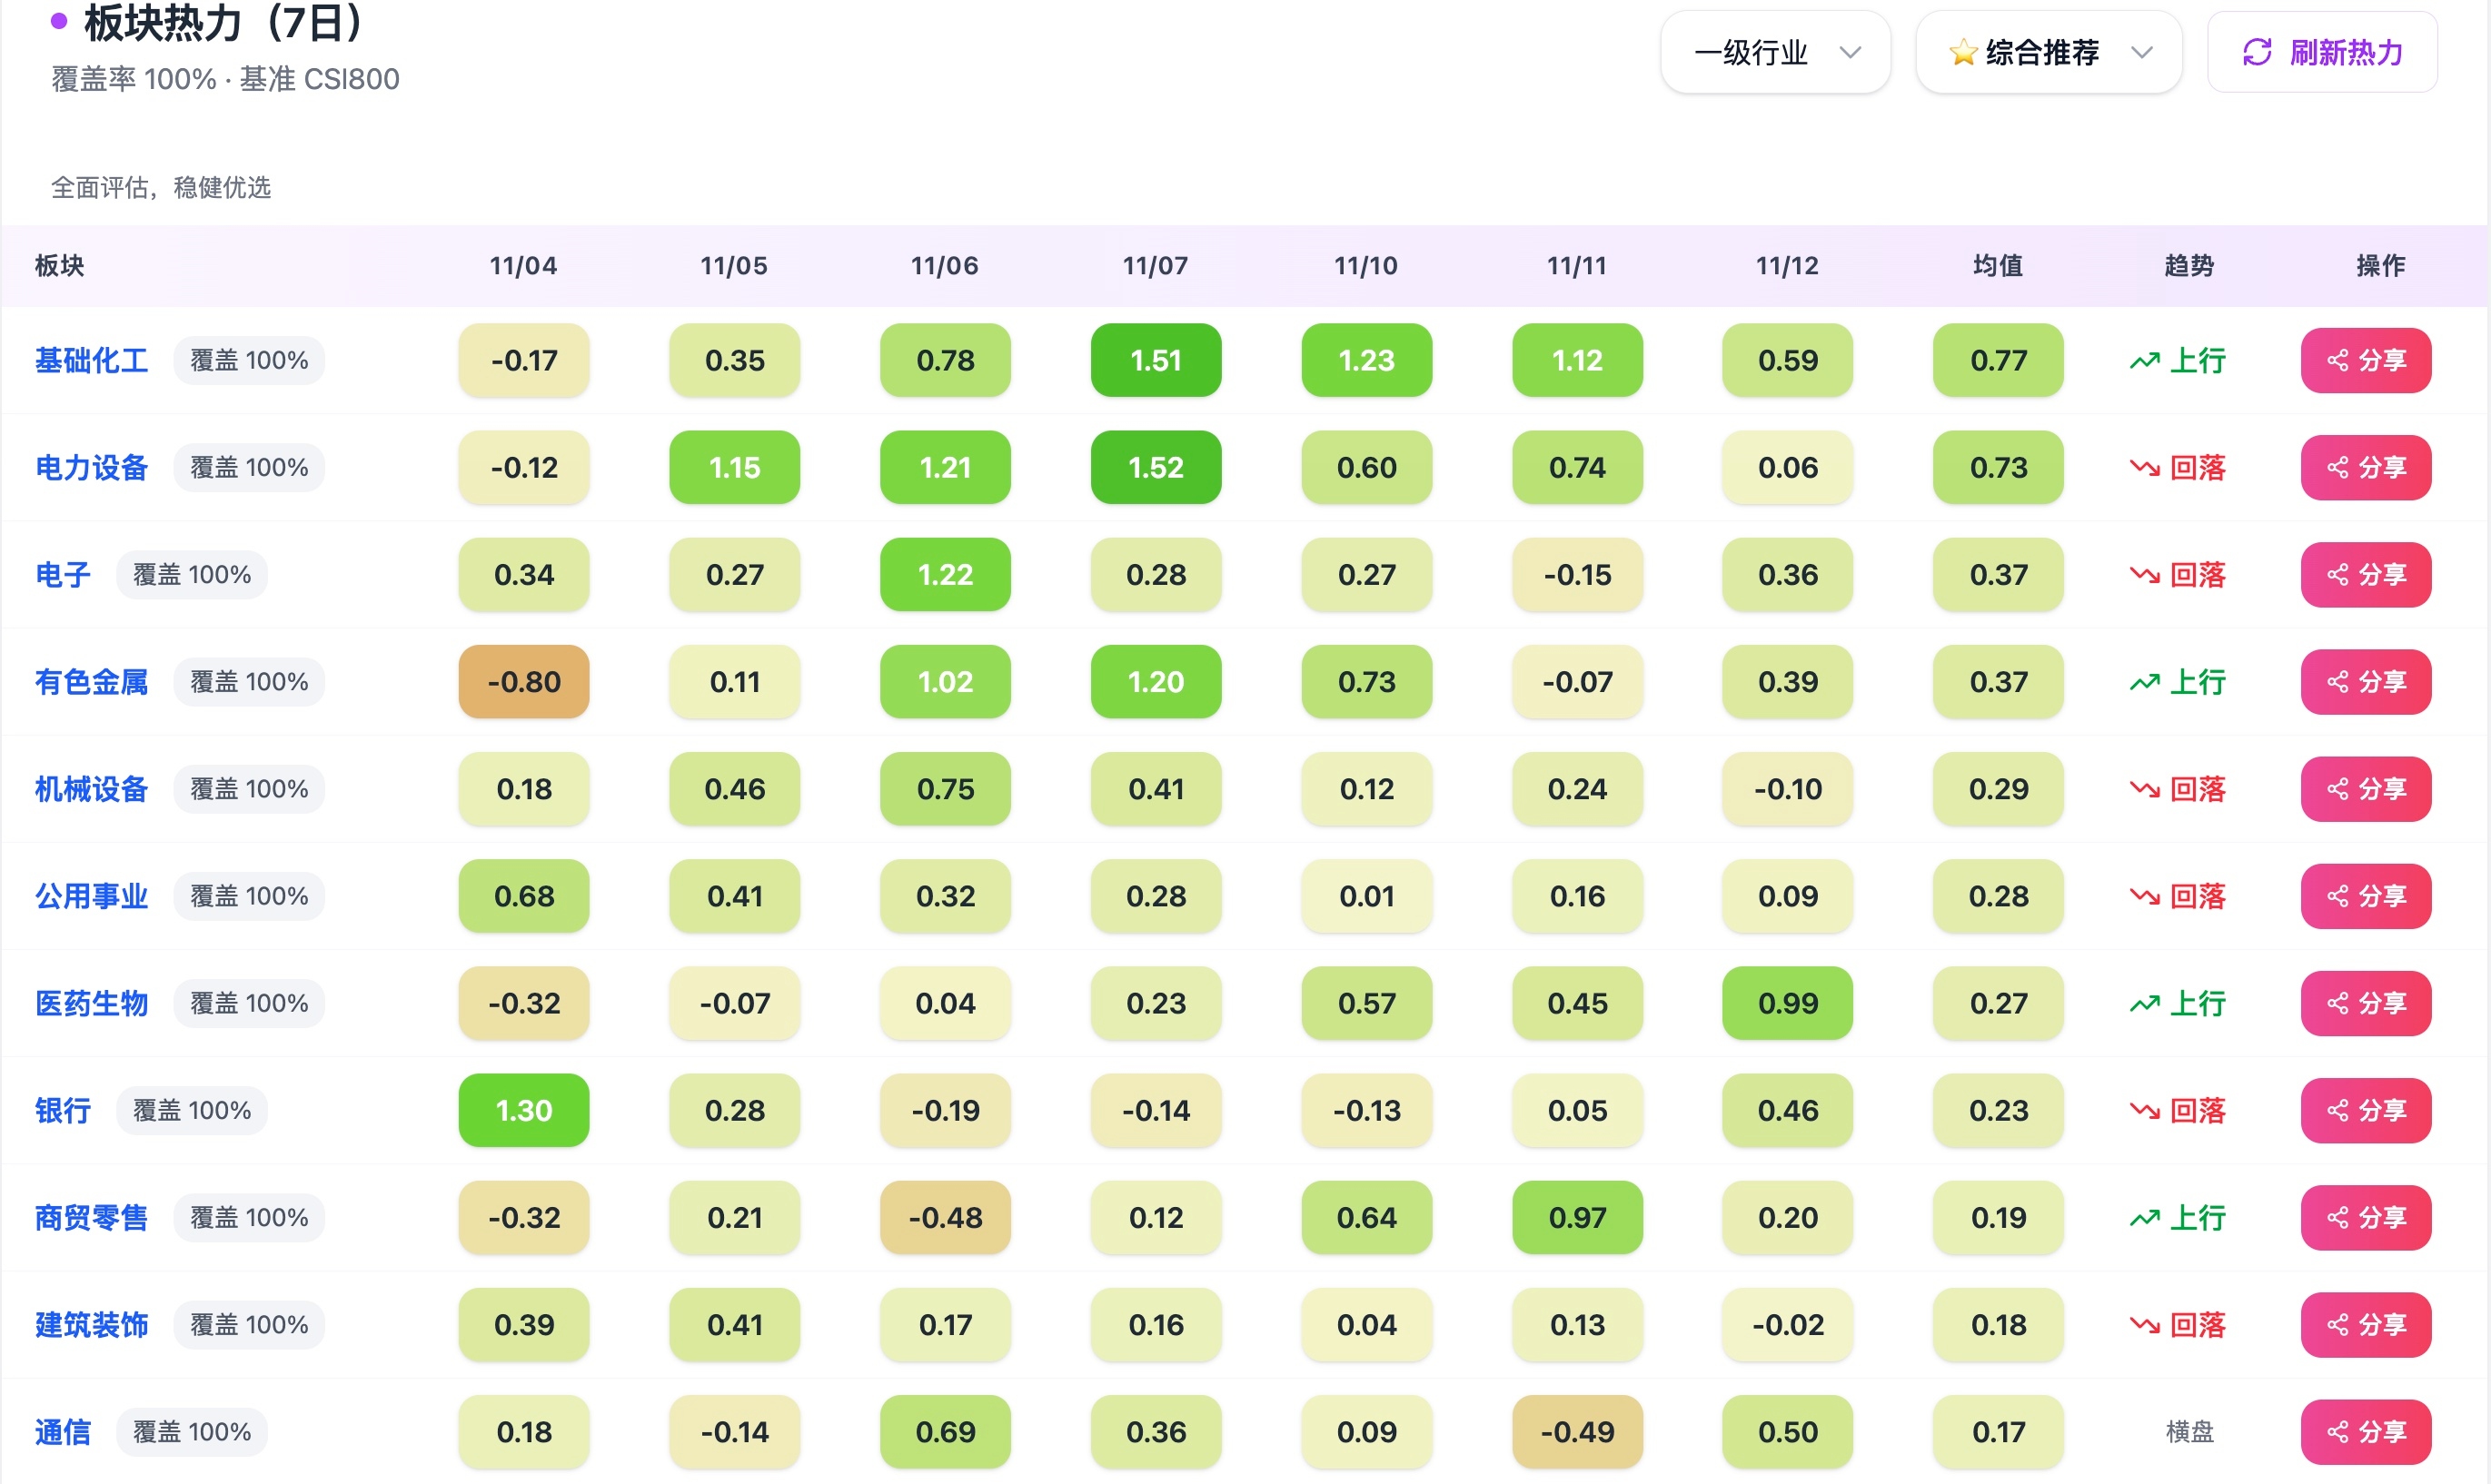Click share icon for 电力设备 row
Screen dimensions: 2491x1484
[x=2337, y=468]
